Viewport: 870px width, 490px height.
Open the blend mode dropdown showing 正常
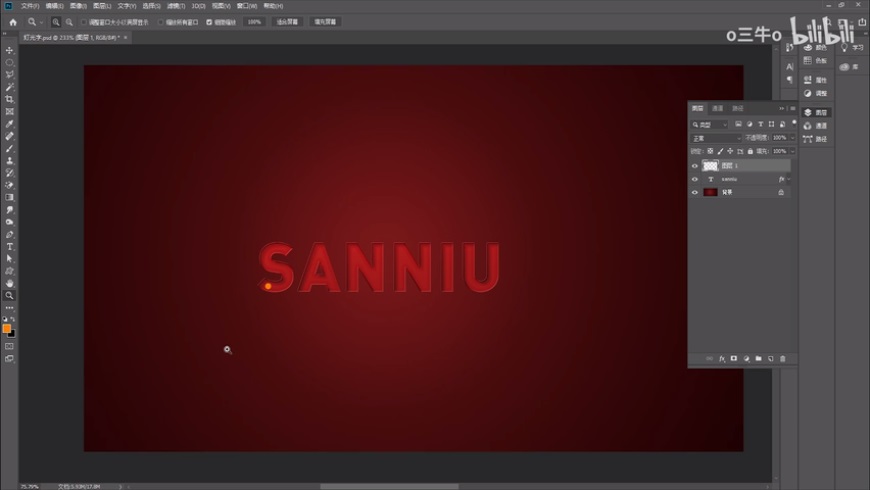[716, 138]
